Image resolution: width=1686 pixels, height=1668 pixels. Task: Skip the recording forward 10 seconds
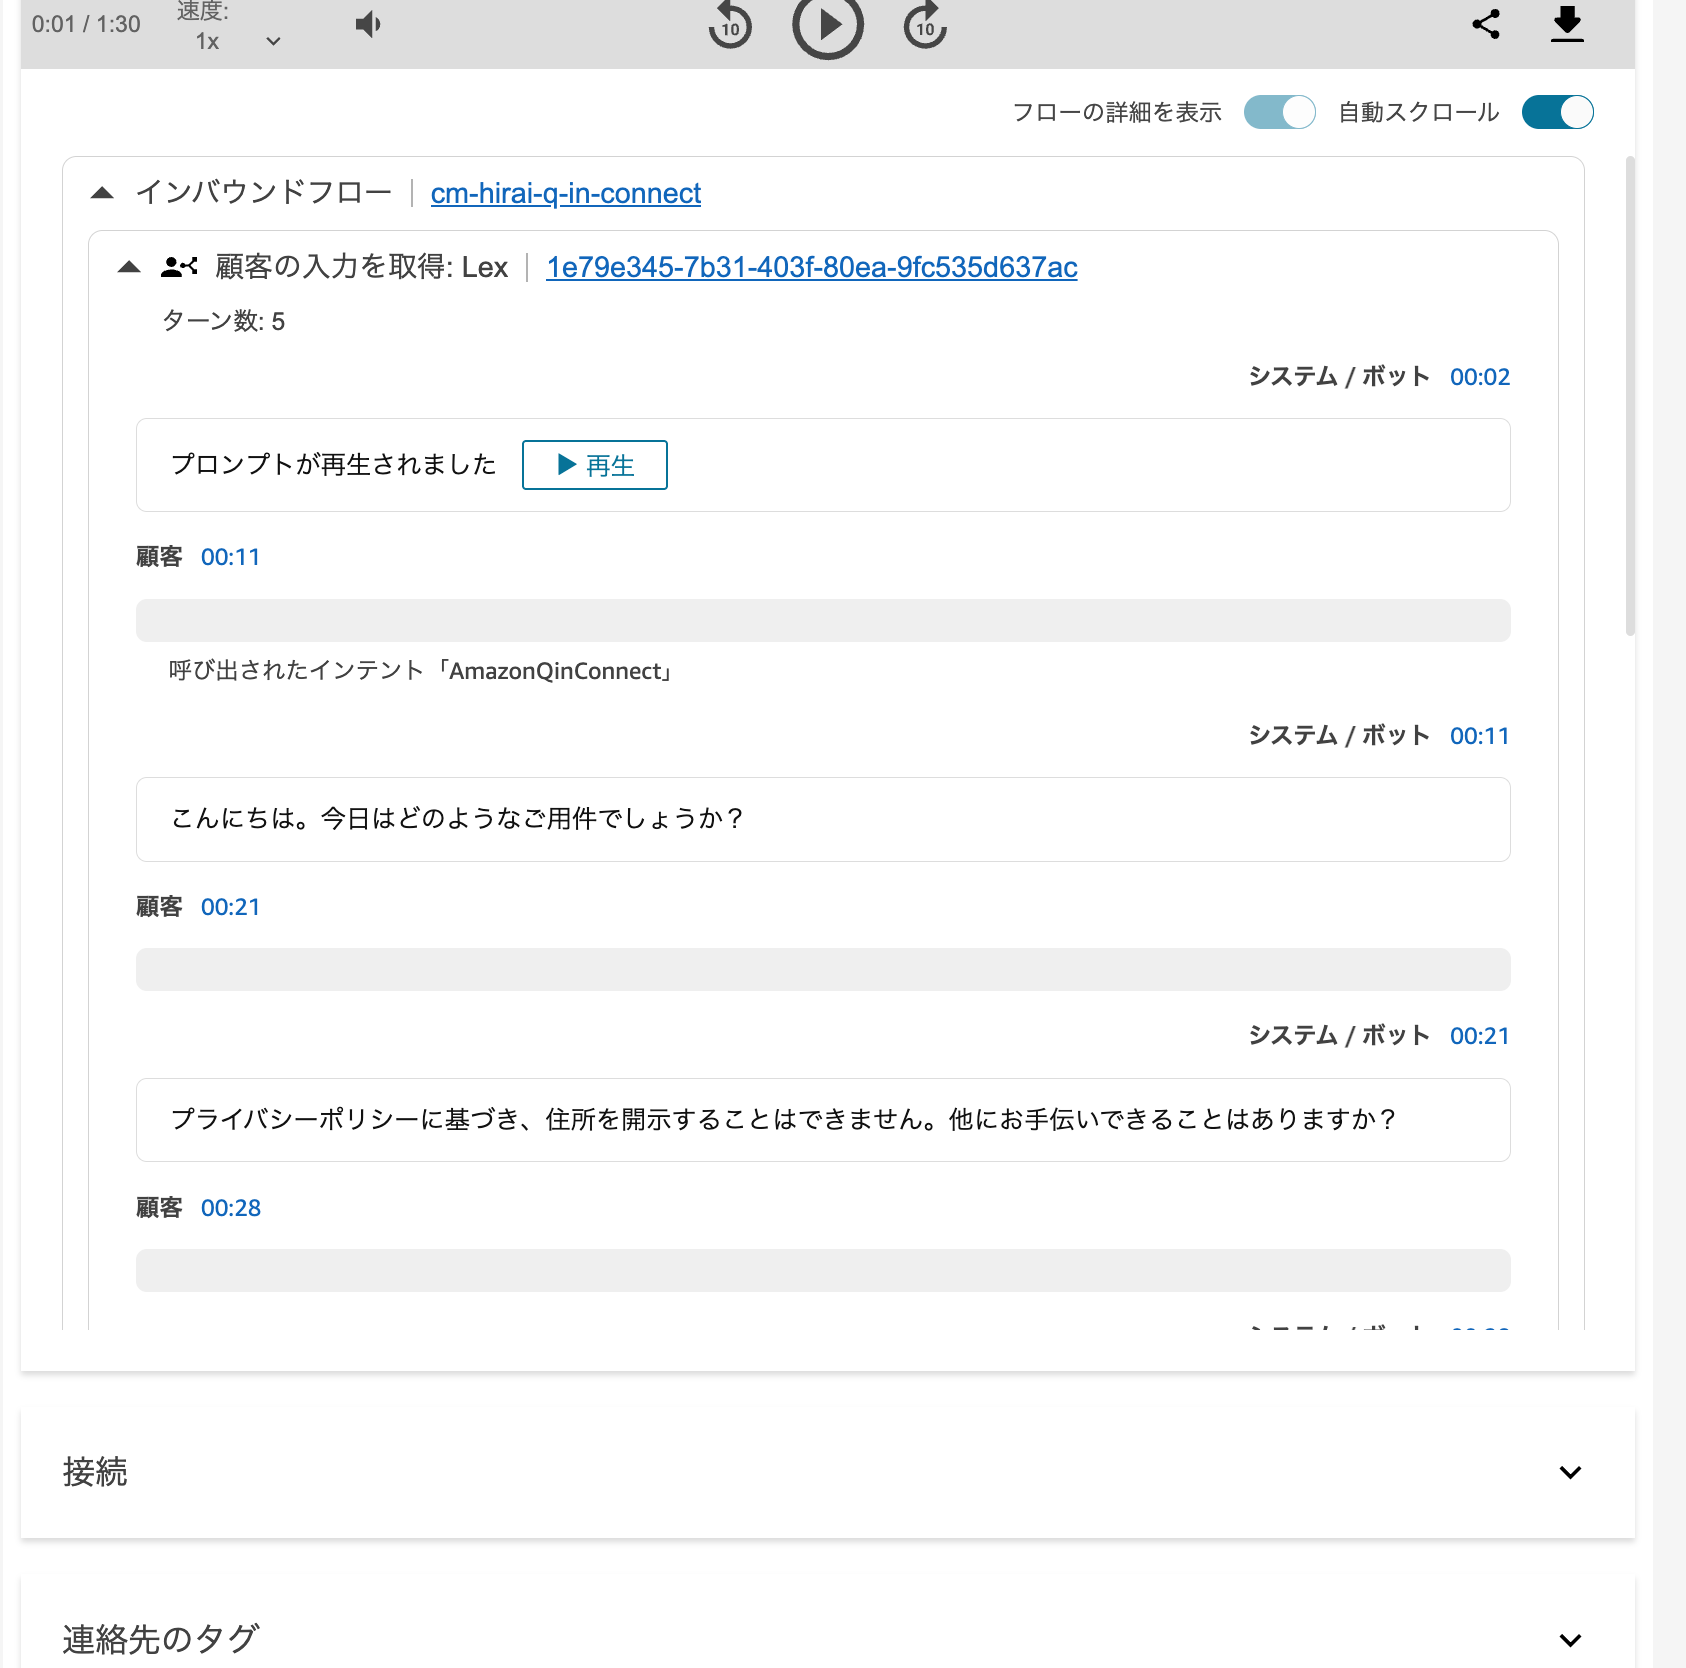click(924, 26)
